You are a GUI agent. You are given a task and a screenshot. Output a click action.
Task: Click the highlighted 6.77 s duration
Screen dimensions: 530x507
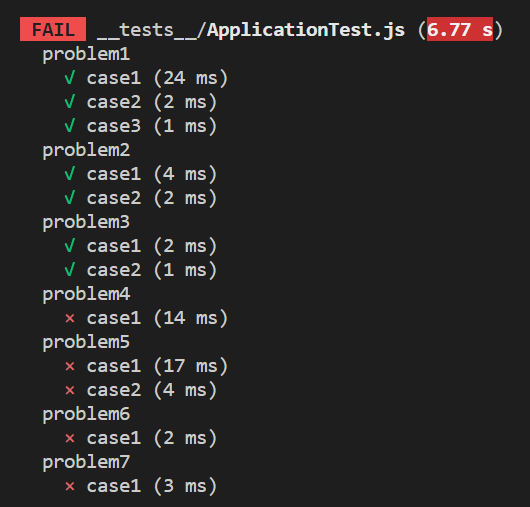tap(460, 29)
